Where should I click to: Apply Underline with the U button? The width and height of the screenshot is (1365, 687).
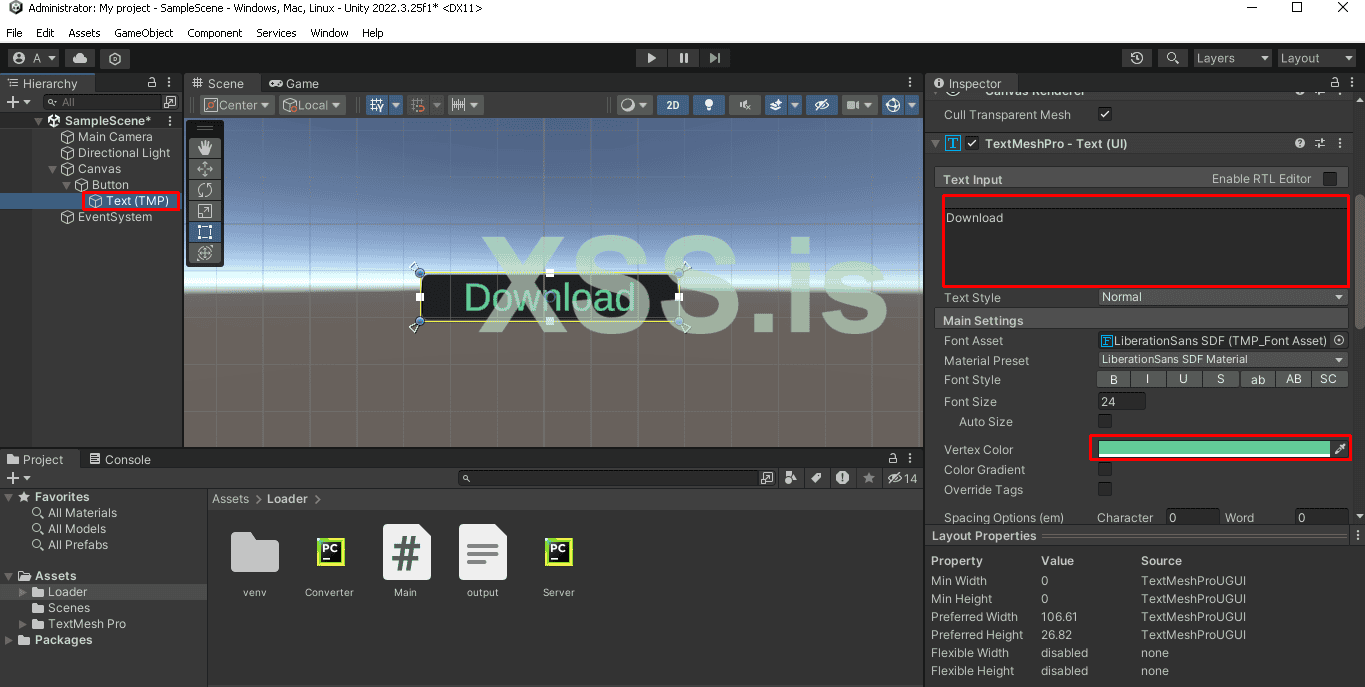pos(1184,379)
